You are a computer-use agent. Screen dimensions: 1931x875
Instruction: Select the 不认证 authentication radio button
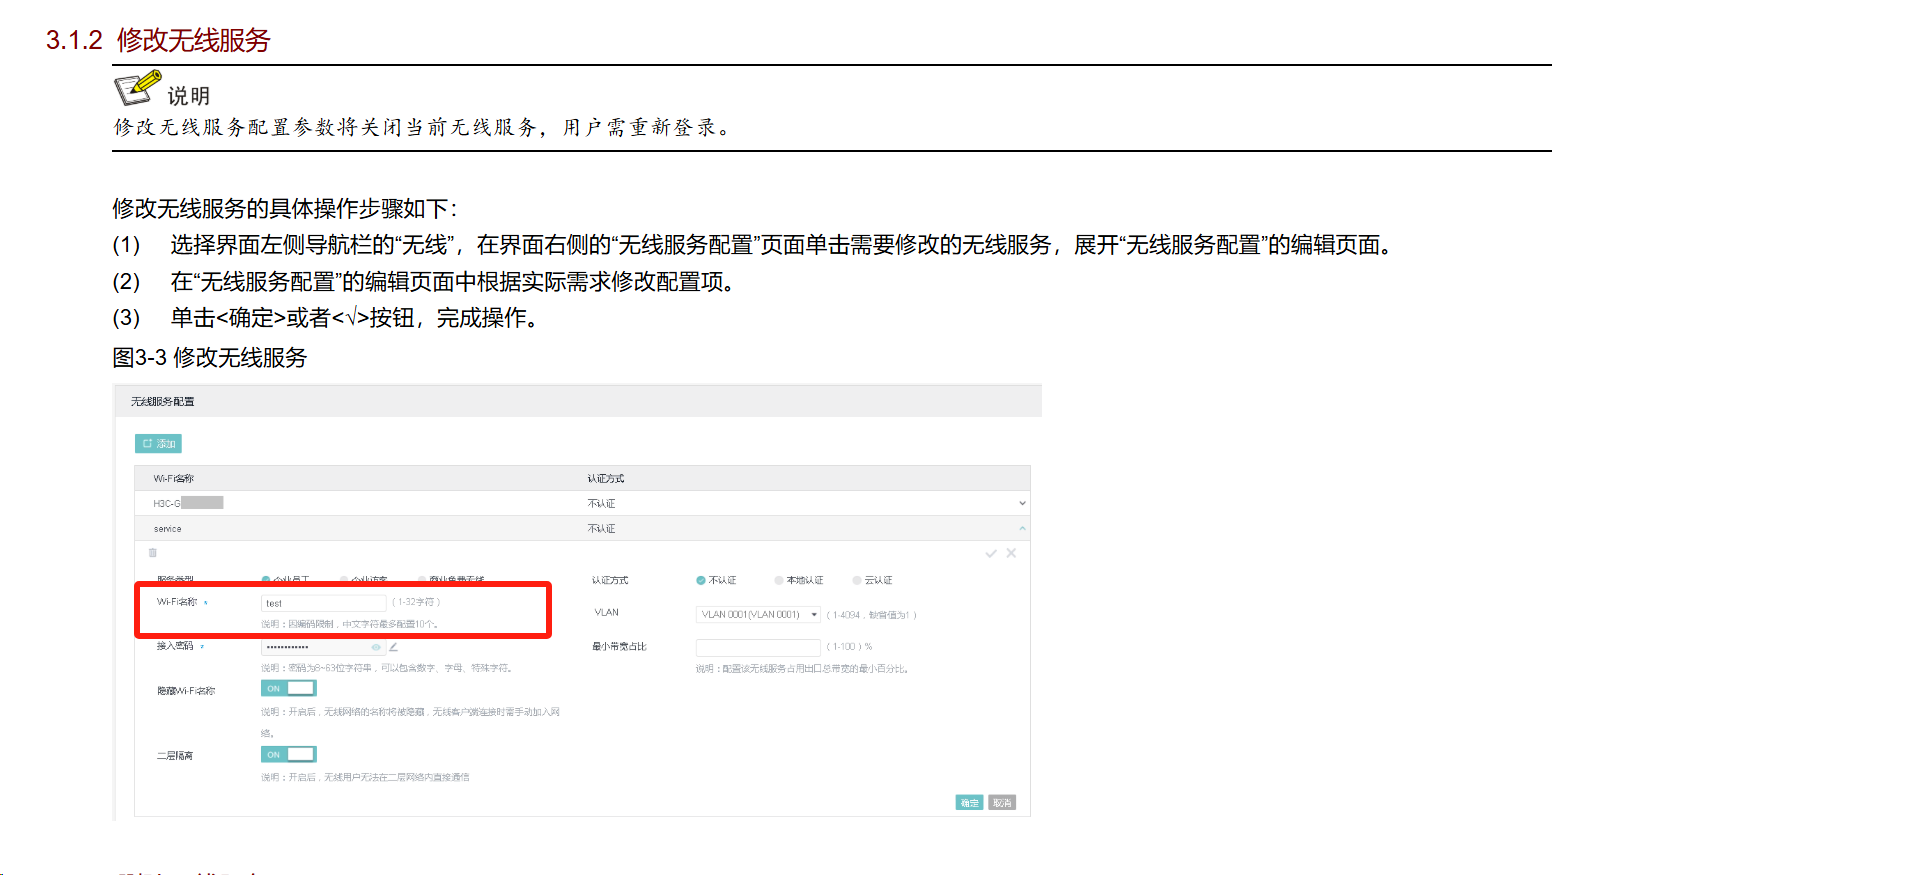coord(701,580)
